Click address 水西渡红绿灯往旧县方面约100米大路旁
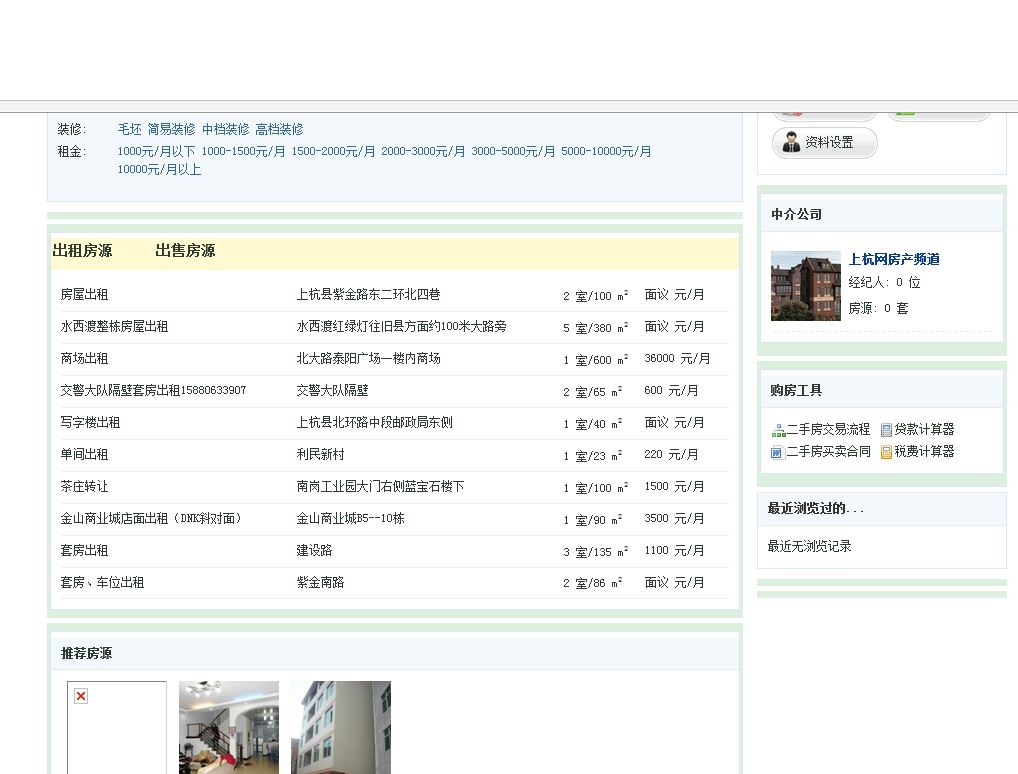Image resolution: width=1018 pixels, height=774 pixels. pos(401,327)
